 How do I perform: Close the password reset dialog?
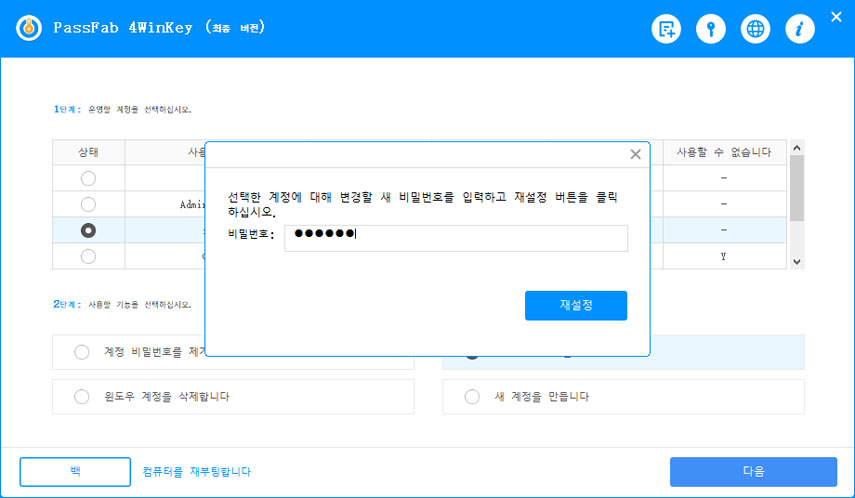coord(635,154)
